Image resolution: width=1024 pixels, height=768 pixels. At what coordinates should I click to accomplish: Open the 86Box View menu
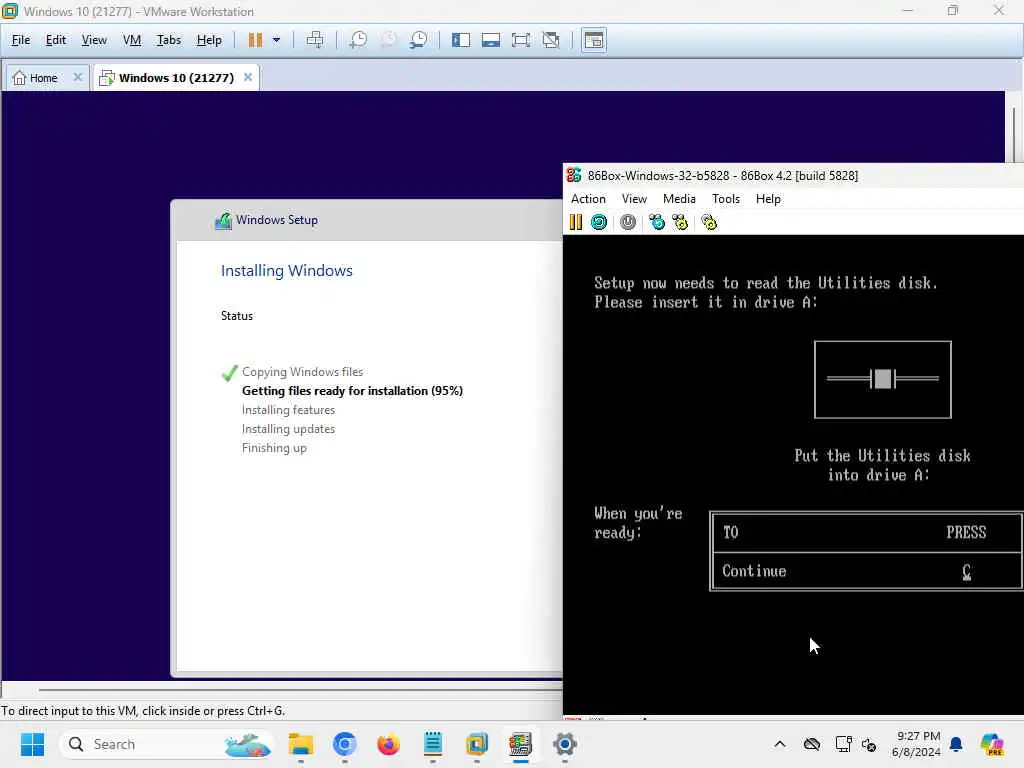(x=634, y=199)
